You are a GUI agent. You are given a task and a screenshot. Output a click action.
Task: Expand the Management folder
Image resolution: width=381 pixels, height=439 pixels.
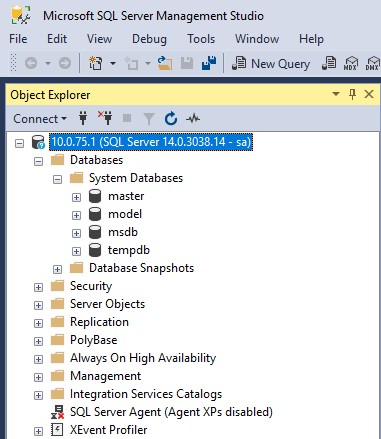(39, 378)
